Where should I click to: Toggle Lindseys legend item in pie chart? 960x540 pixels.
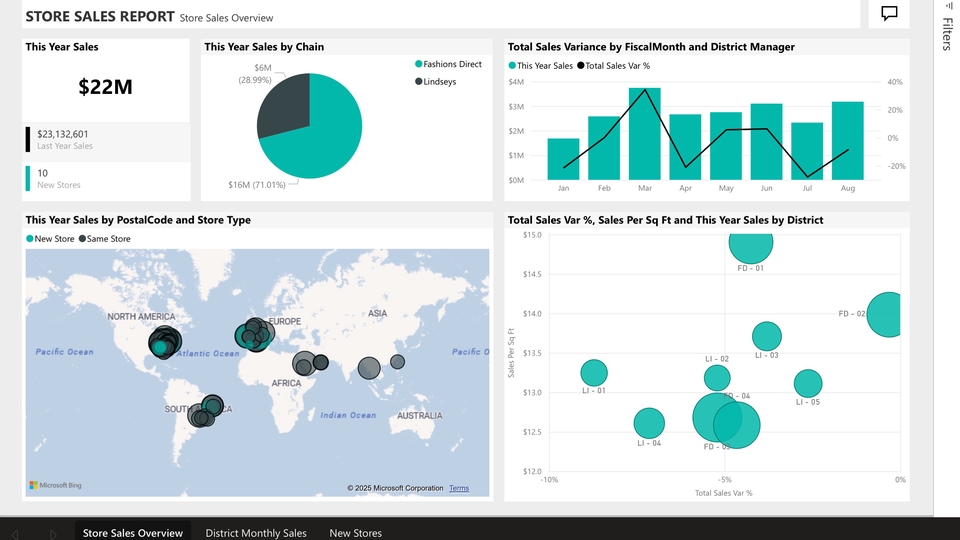coord(435,81)
